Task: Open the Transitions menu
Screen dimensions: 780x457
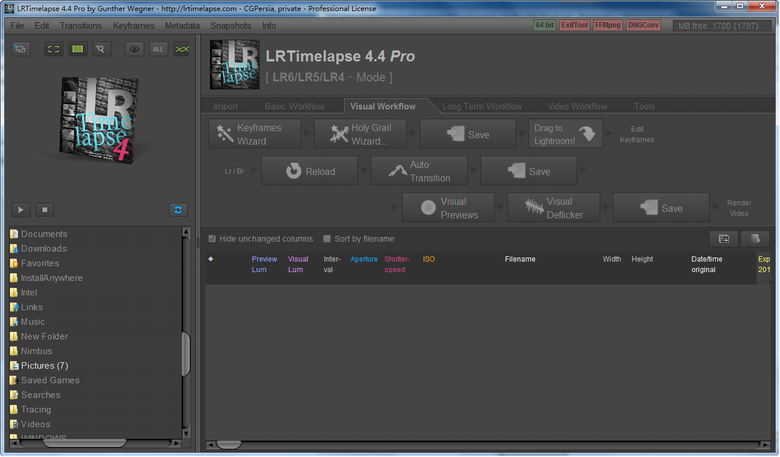Action: [80, 24]
